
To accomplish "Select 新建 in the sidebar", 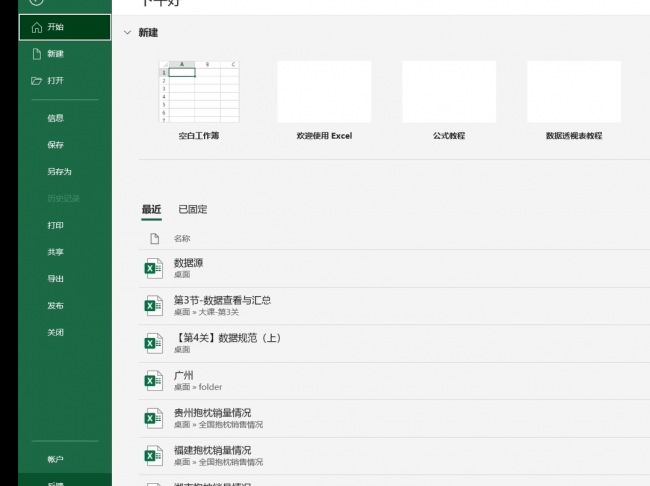I will pyautogui.click(x=65, y=54).
